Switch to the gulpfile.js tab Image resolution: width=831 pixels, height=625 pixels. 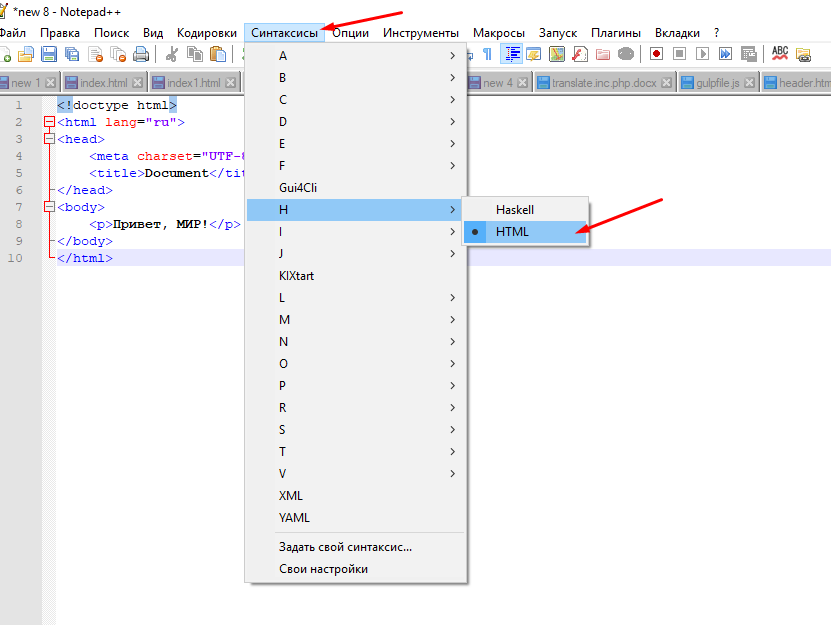(x=718, y=83)
